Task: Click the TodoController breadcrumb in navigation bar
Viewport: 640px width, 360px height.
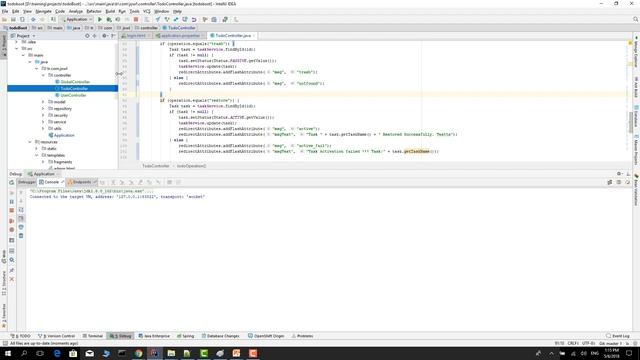Action: tap(179, 28)
